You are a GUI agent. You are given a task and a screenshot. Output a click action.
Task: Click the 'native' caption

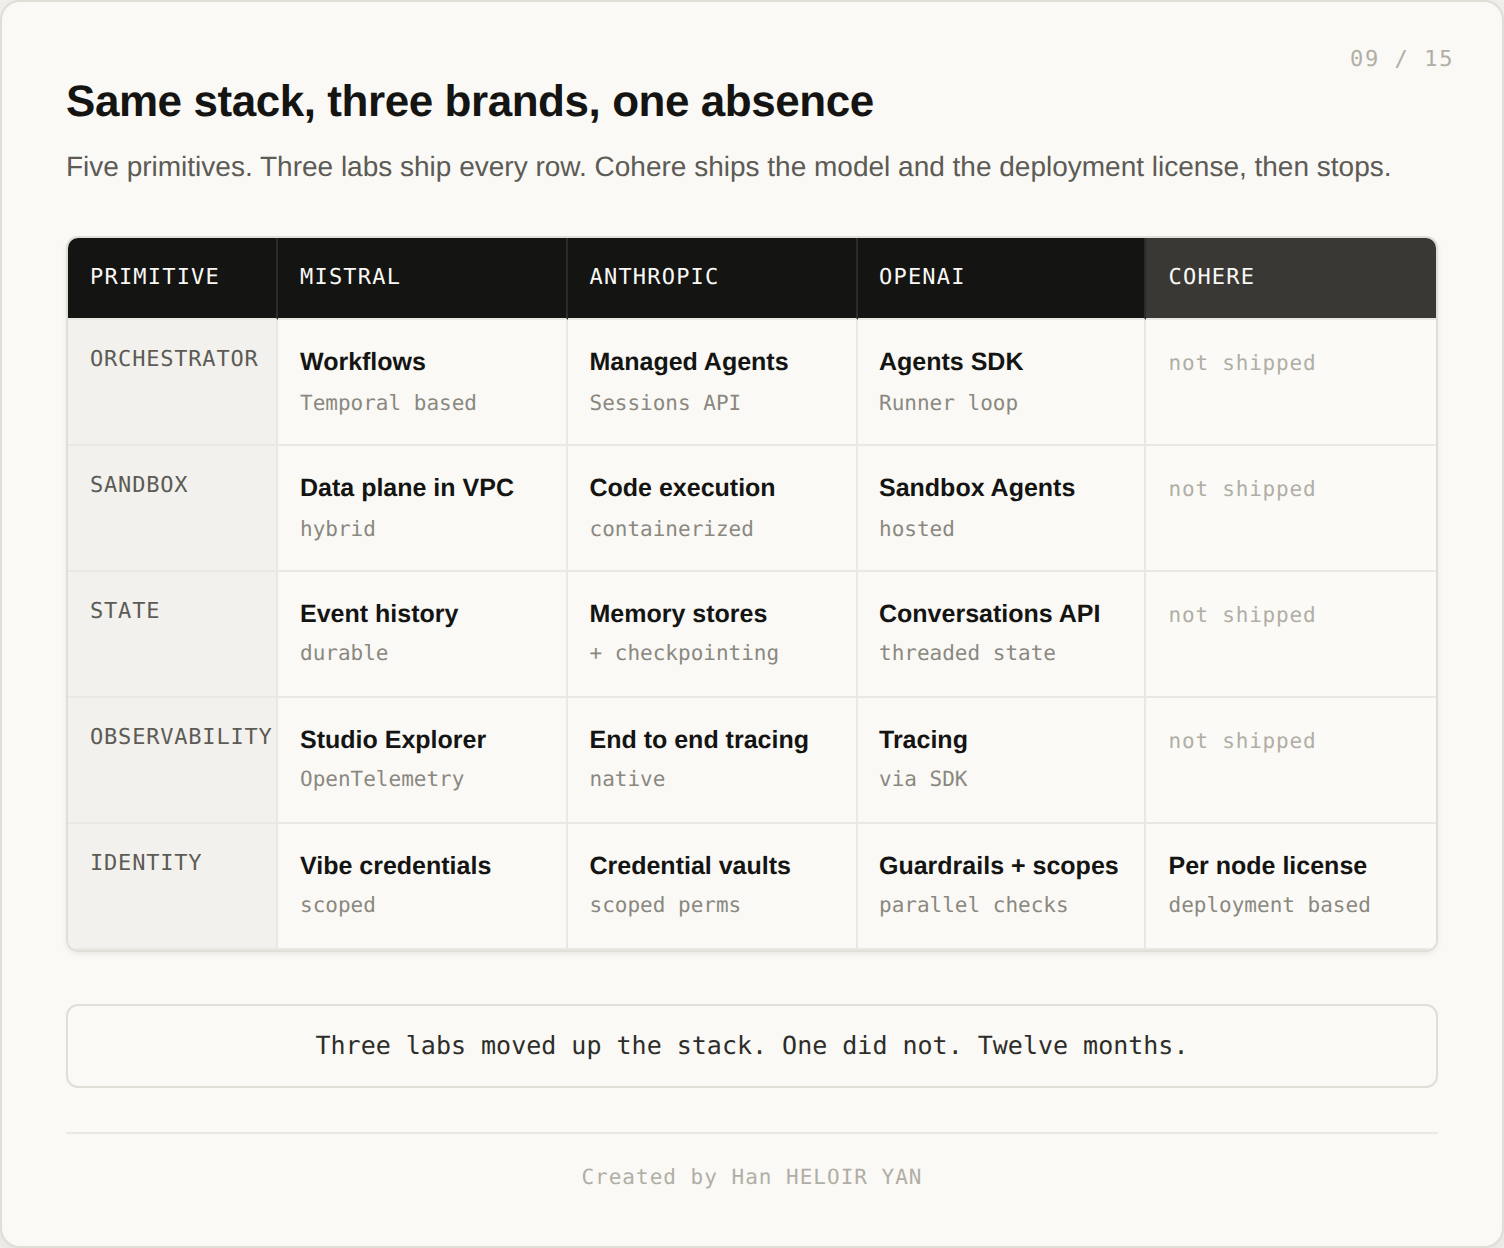tap(627, 779)
